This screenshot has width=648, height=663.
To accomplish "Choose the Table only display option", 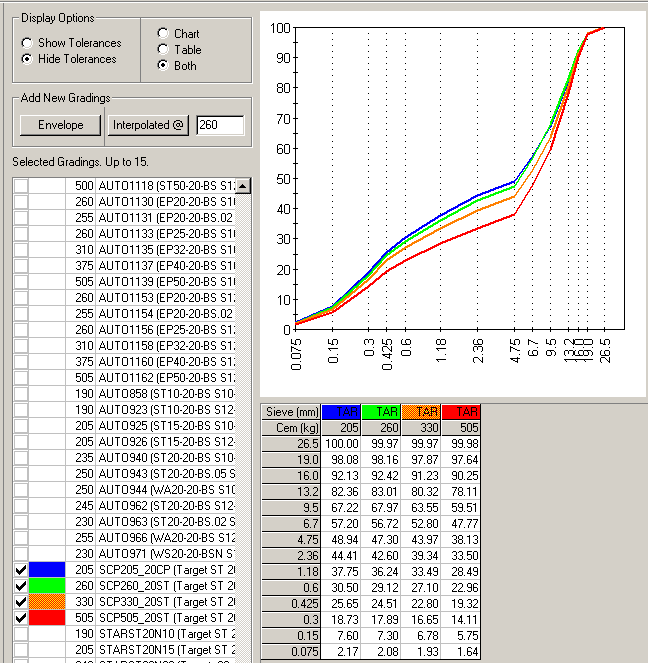I will 163,49.
